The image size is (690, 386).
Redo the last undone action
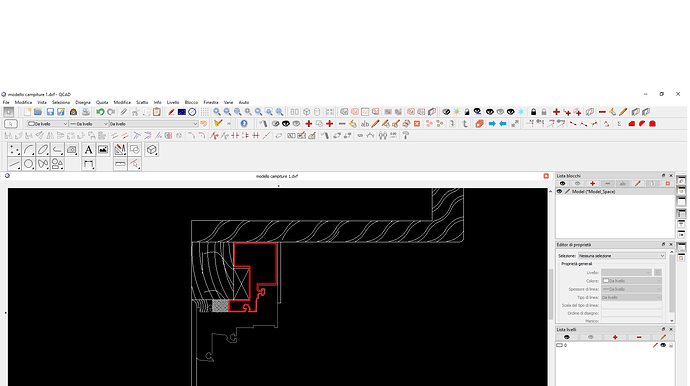point(111,112)
